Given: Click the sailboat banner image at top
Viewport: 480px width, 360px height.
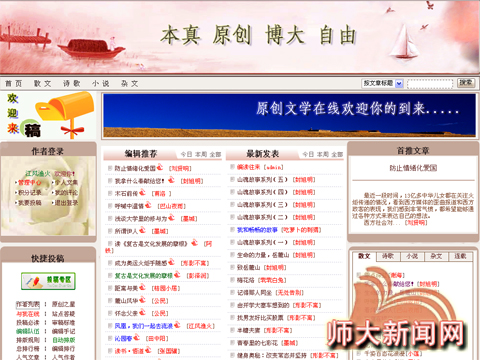Looking at the screenshot, I should 240,37.
